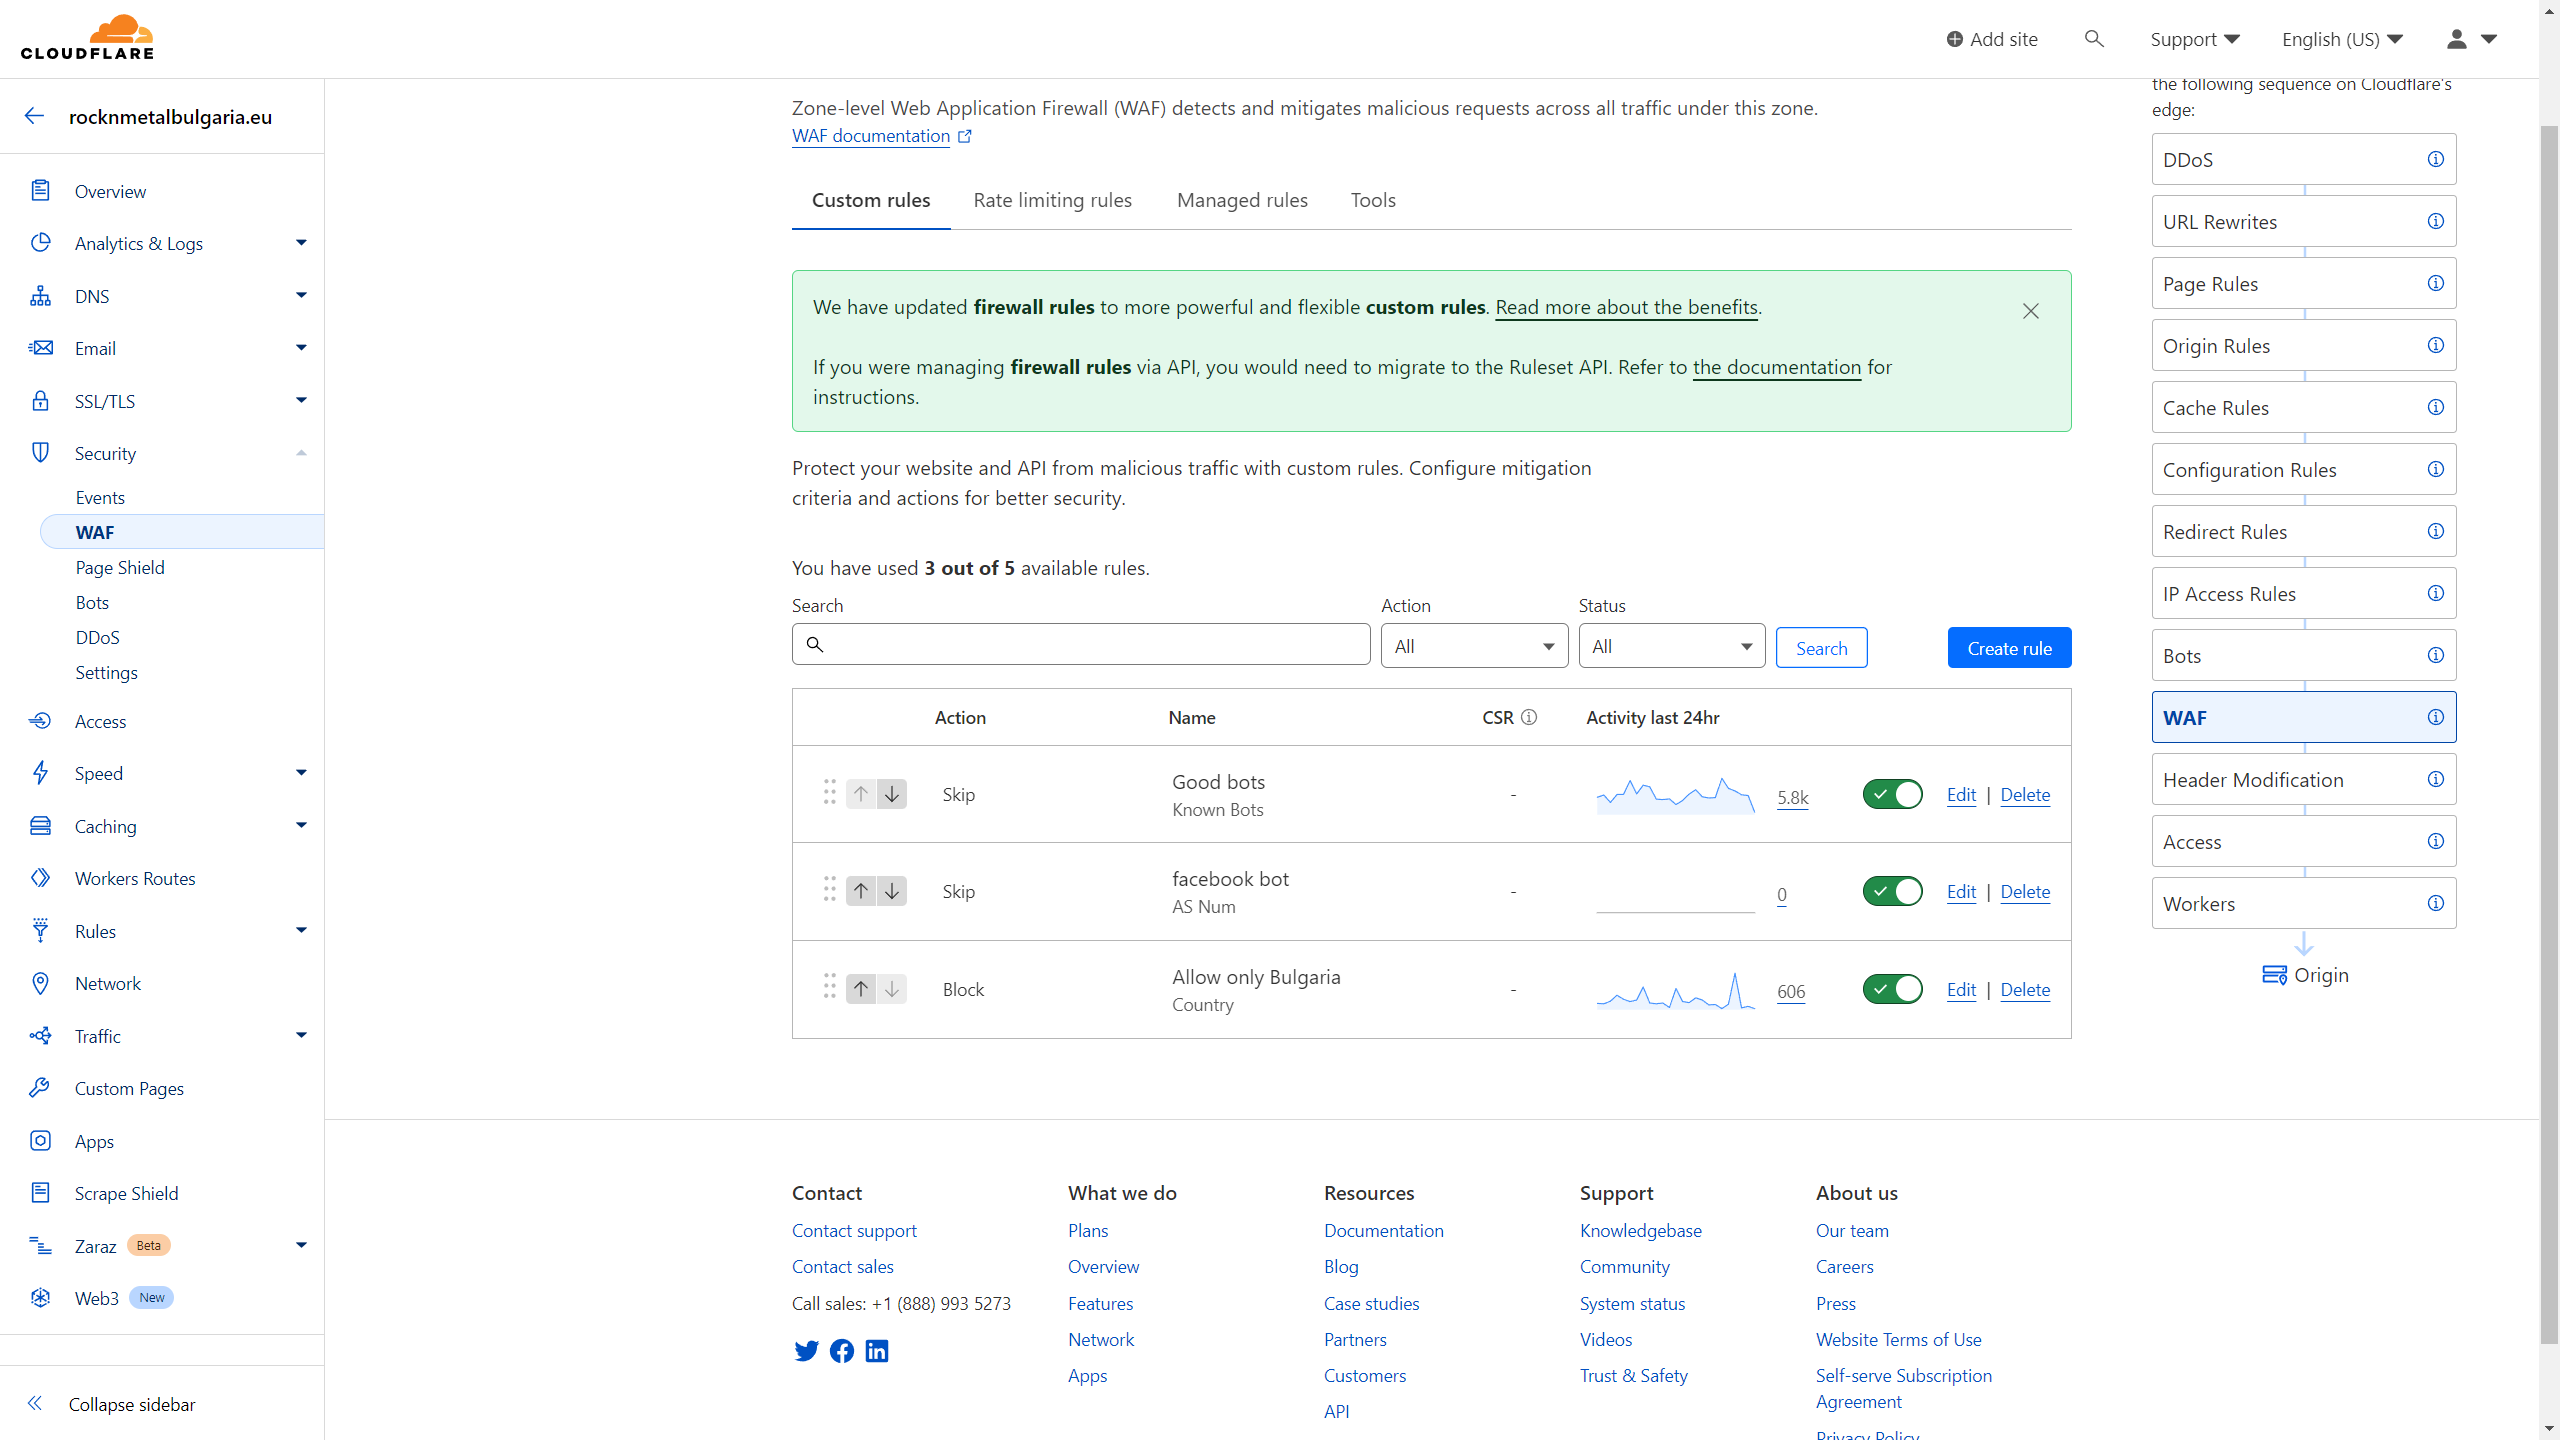Open the WAF documentation link

pos(871,136)
